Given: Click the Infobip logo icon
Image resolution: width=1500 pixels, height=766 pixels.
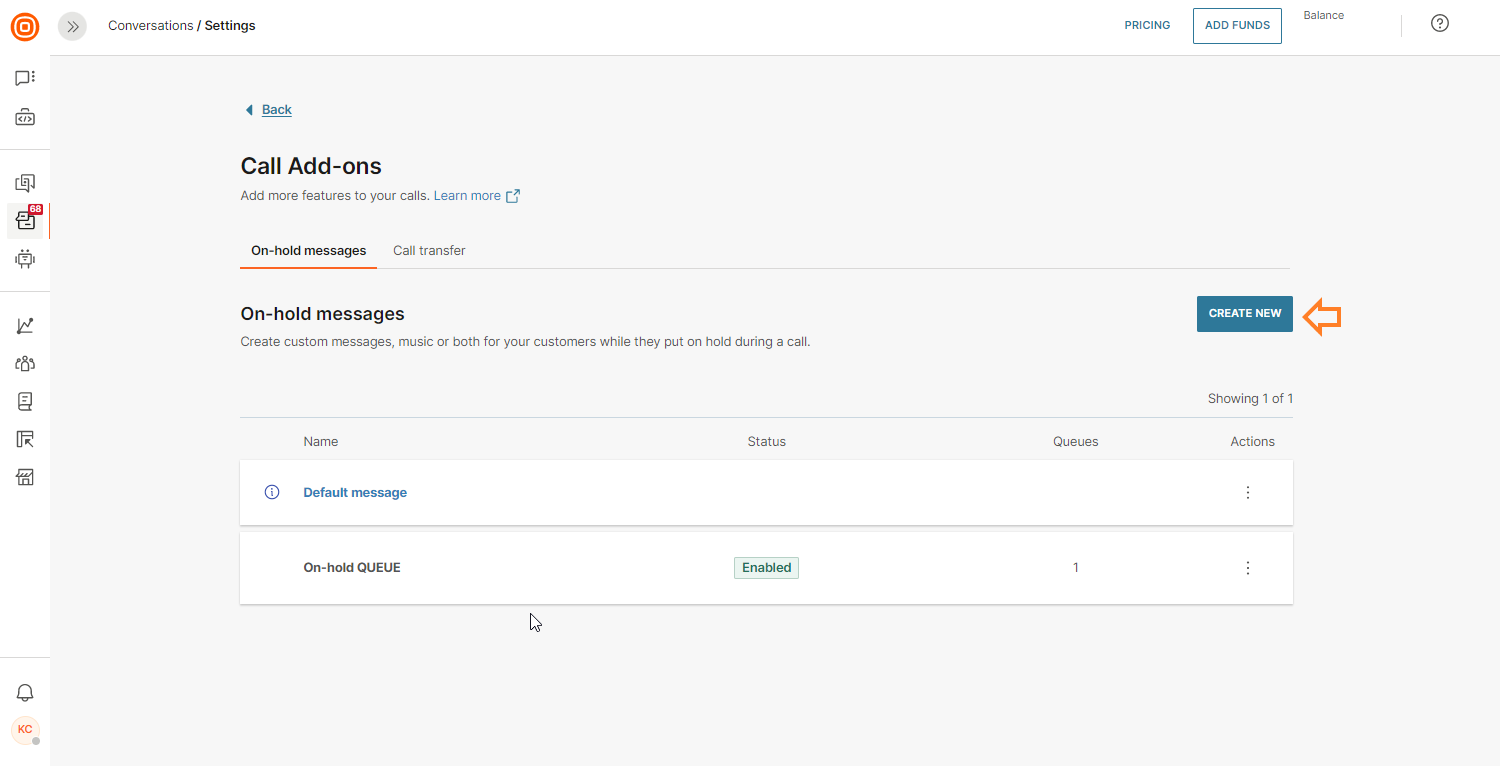Looking at the screenshot, I should pos(25,27).
